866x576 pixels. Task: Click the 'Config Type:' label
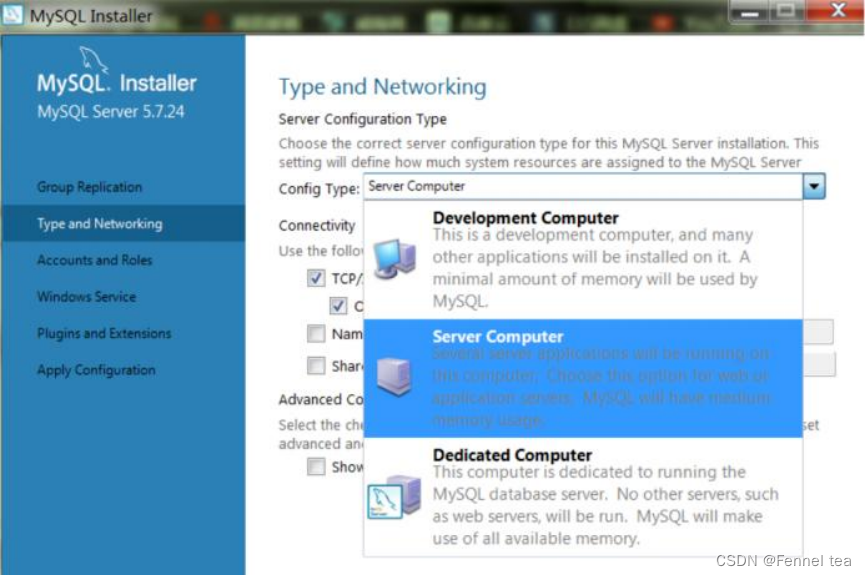coord(319,189)
